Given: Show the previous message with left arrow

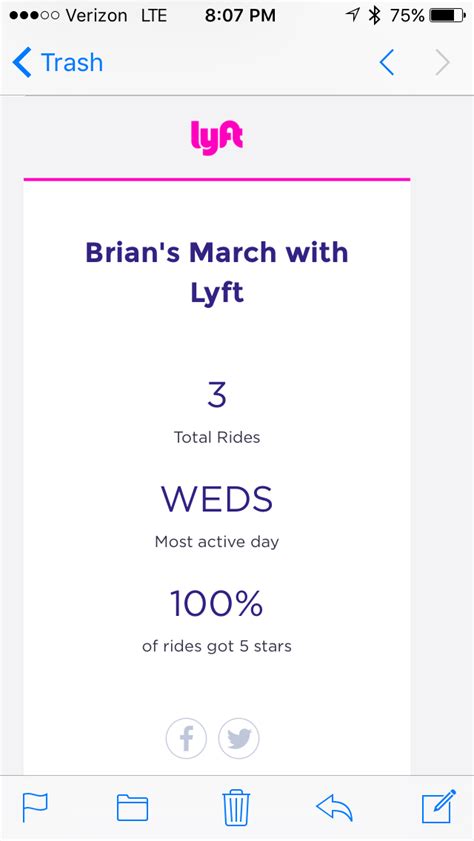Looking at the screenshot, I should click(x=387, y=63).
